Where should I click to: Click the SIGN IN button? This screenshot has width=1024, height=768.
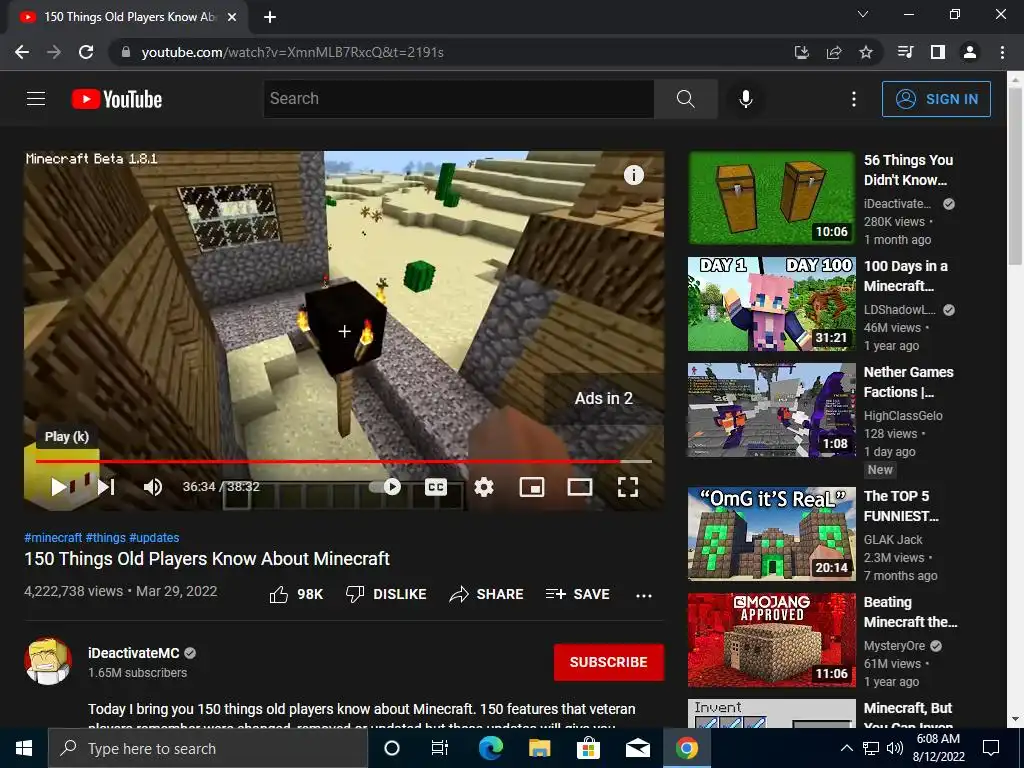[x=936, y=99]
